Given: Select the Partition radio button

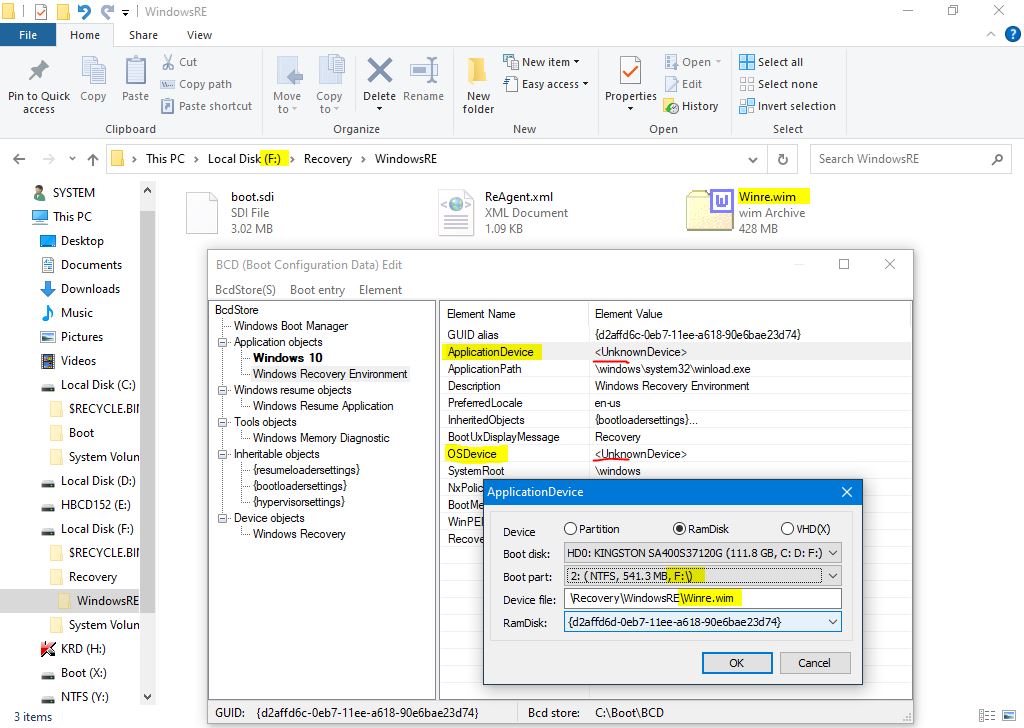Looking at the screenshot, I should 571,529.
